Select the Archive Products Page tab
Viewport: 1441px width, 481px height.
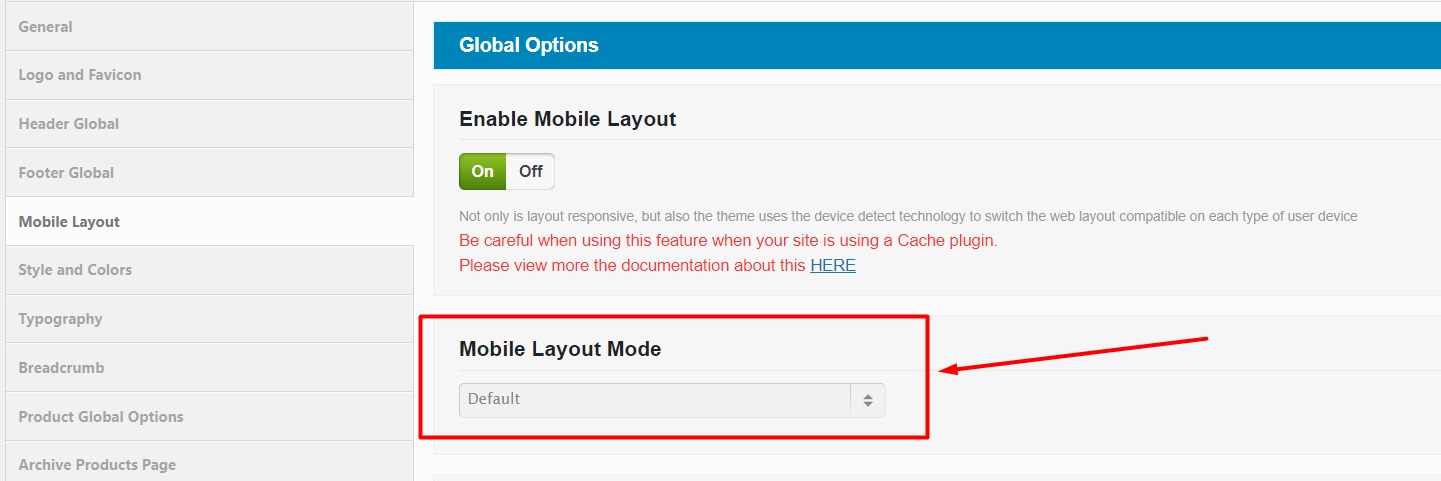point(97,465)
